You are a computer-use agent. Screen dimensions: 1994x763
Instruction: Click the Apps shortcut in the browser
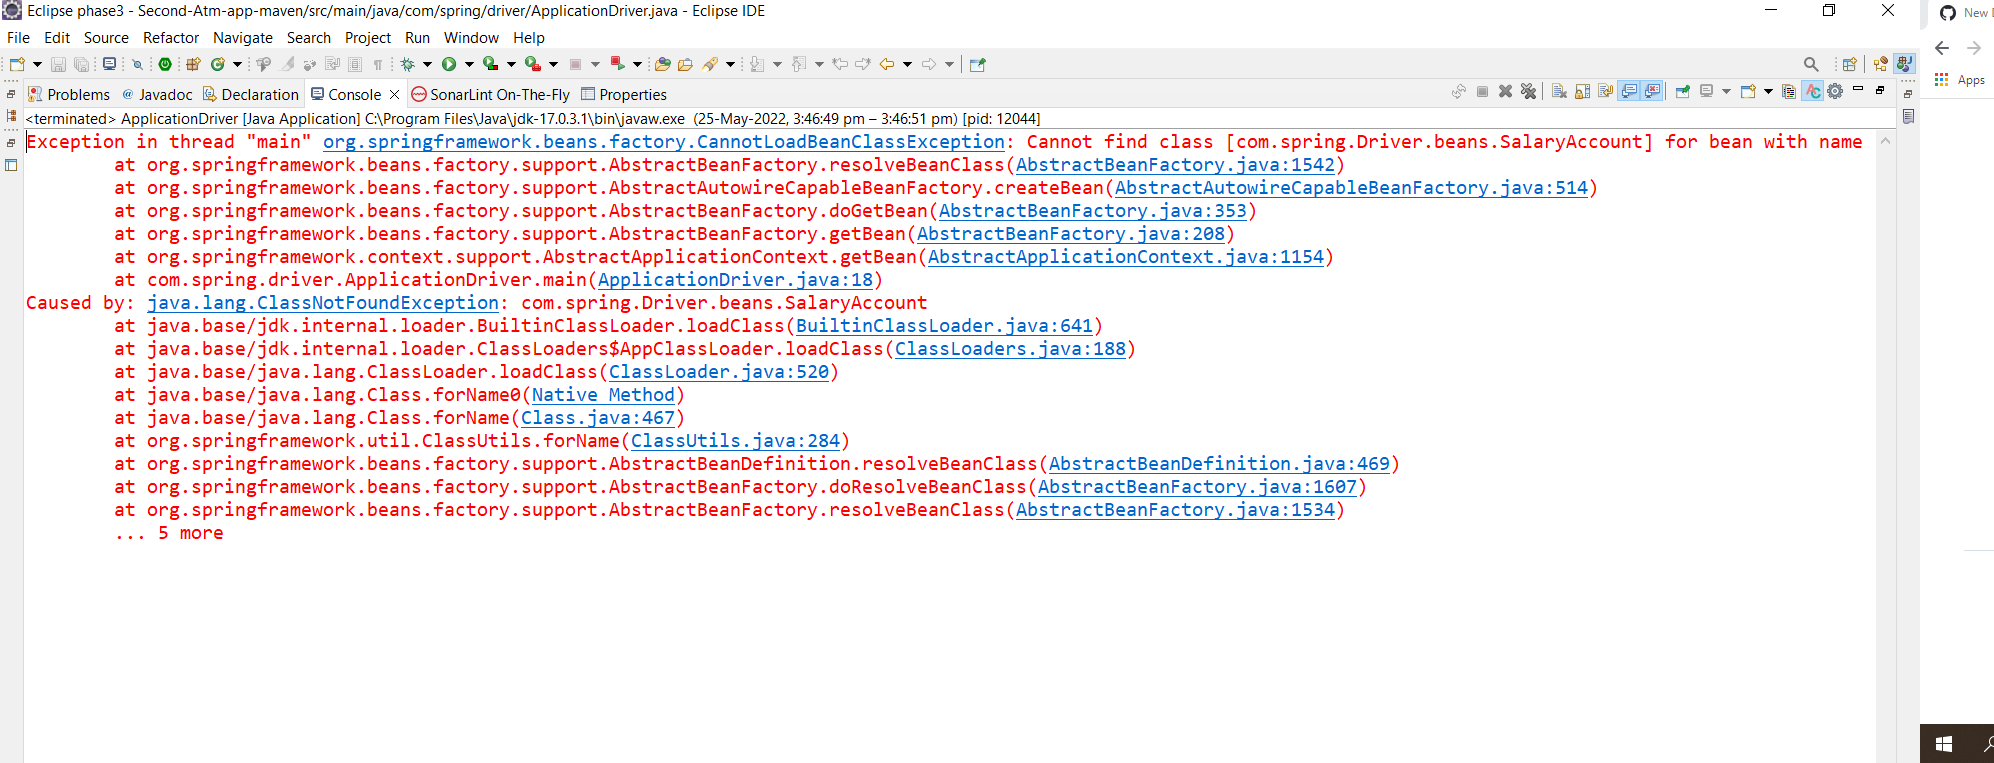click(1959, 80)
